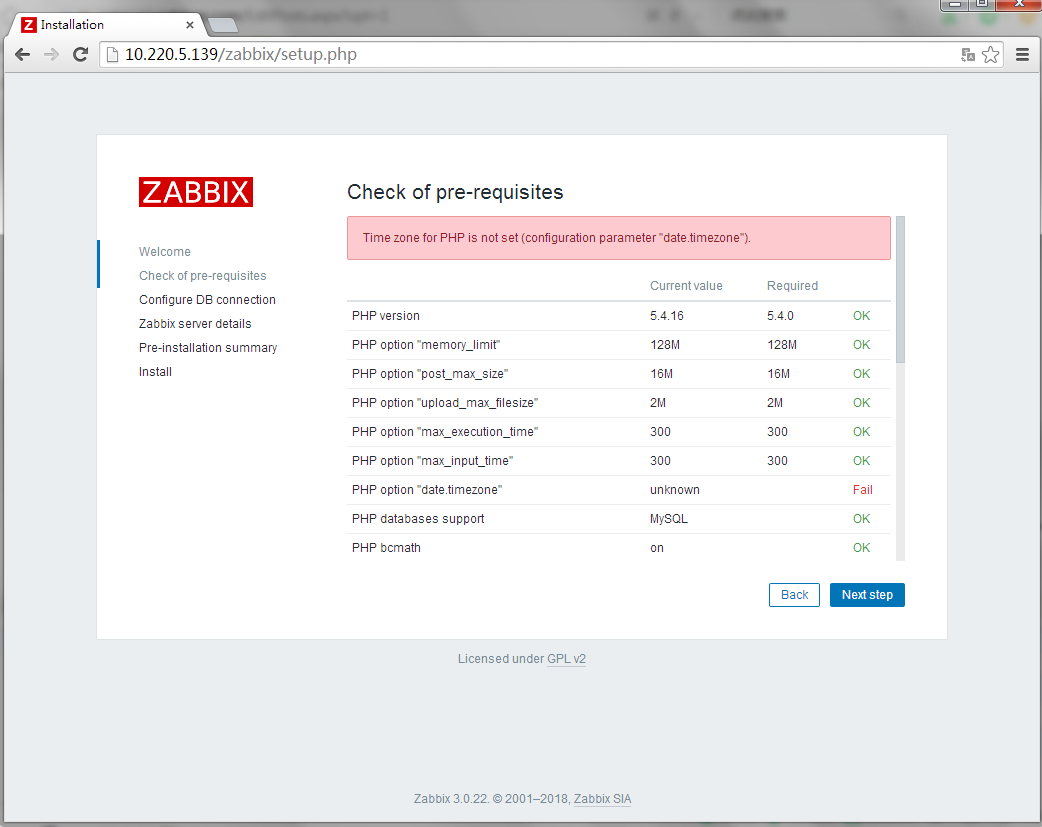Reload the page with refresh icon
1042x827 pixels.
pos(80,55)
